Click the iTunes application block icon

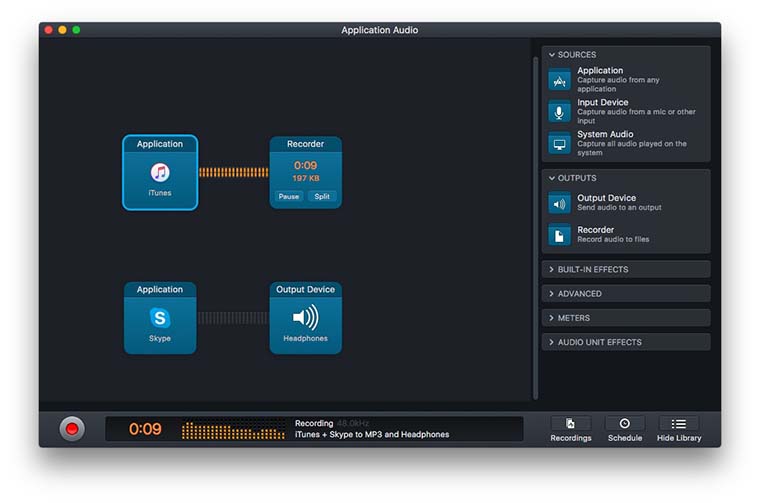pos(160,173)
